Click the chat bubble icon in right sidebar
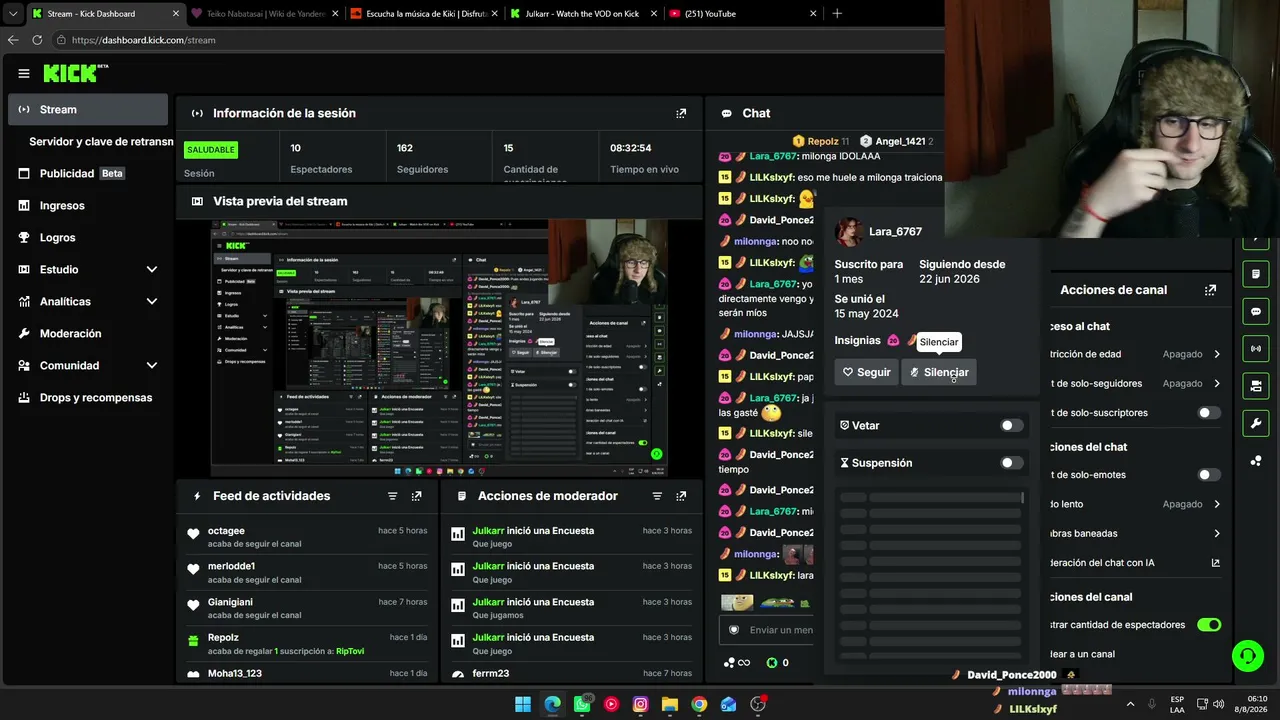The height and width of the screenshot is (720, 1280). point(1256,311)
